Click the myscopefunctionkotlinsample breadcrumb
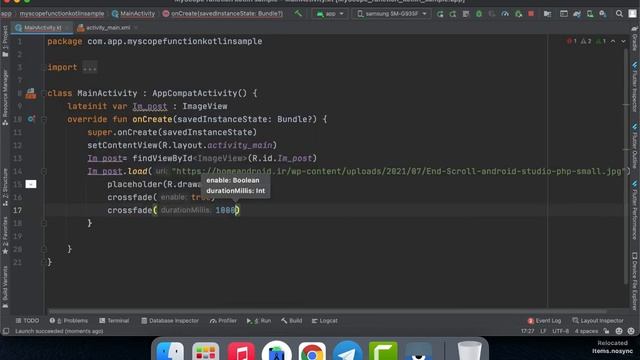640x360 pixels. point(62,13)
